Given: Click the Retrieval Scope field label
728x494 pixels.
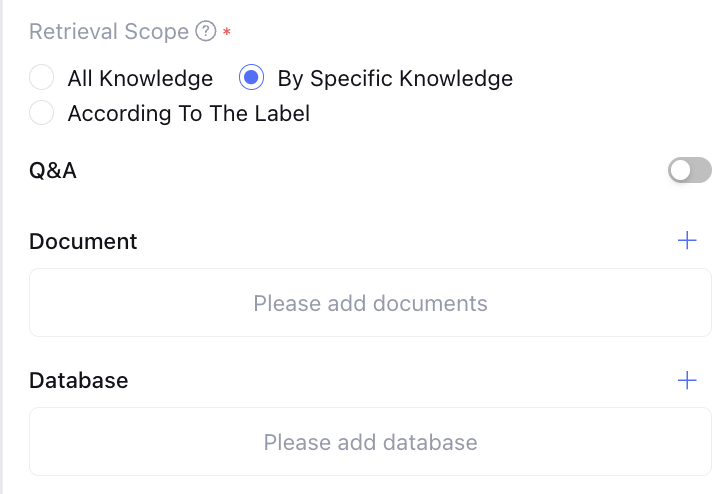Looking at the screenshot, I should [x=109, y=32].
